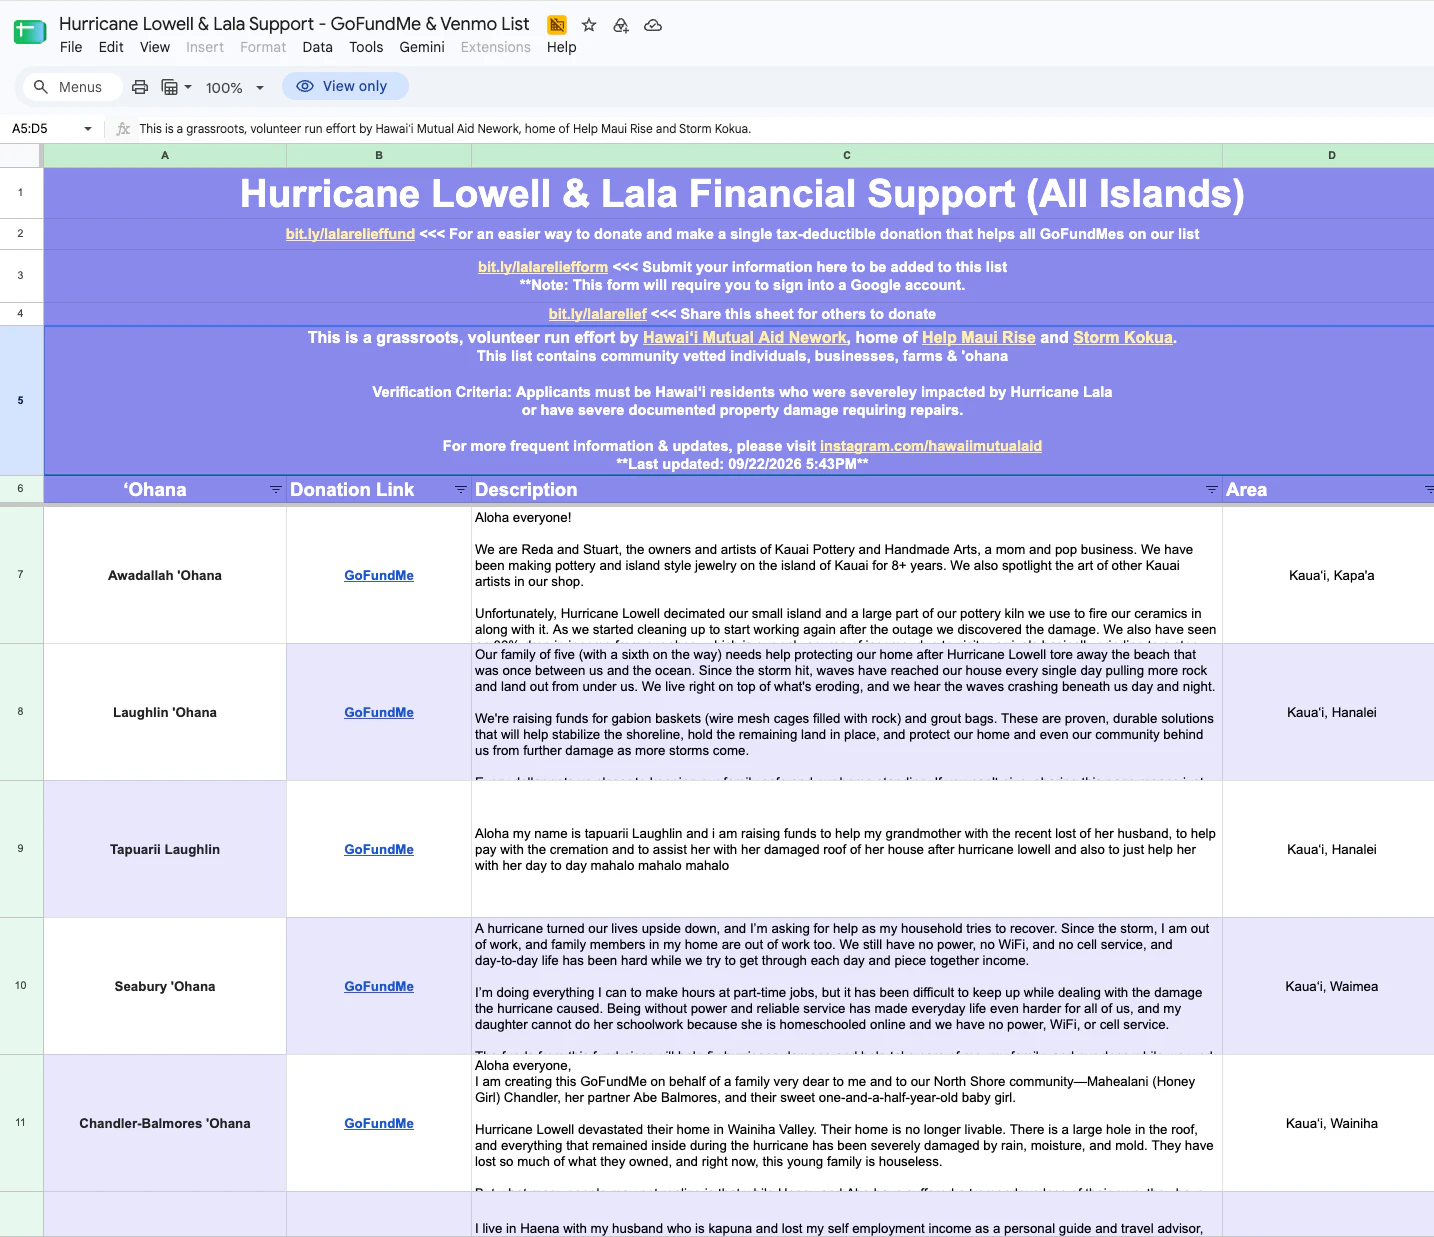Open the GoFundMe link for Awadallah 'Ohana
This screenshot has height=1237, width=1434.
[x=379, y=576]
